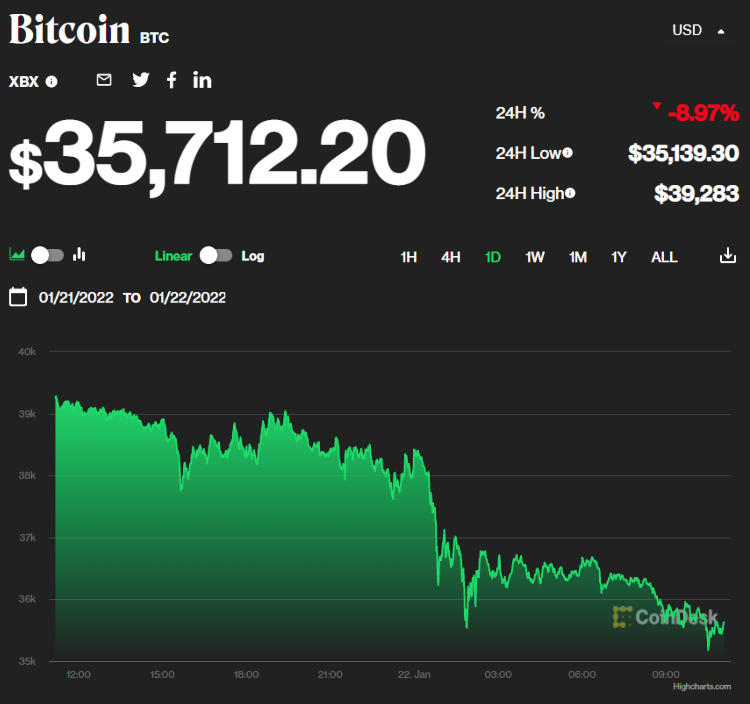Click the LinkedIn share icon
The width and height of the screenshot is (750, 704).
click(202, 80)
